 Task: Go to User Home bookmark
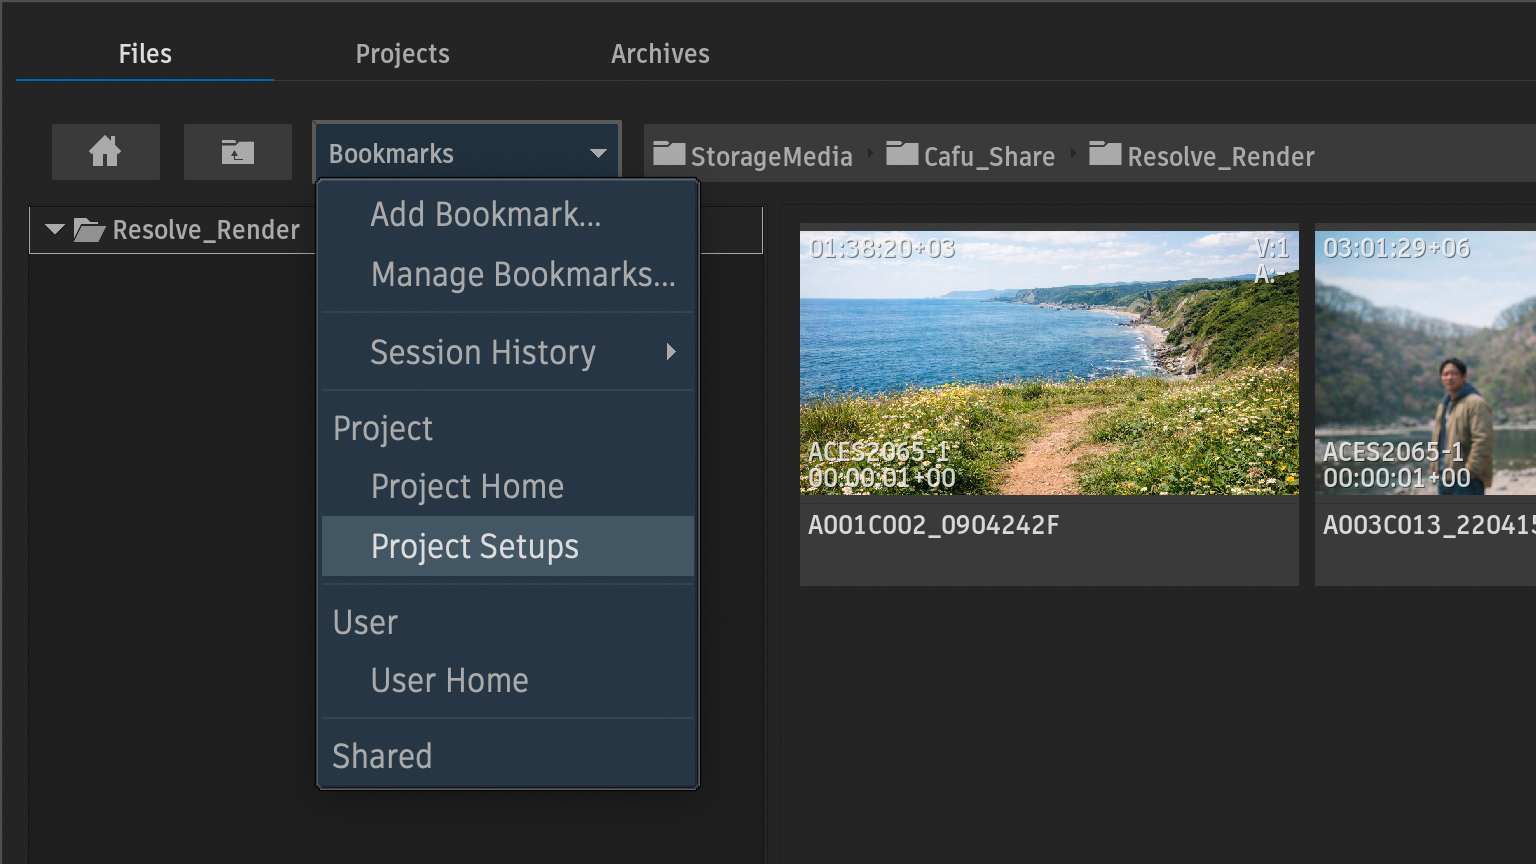pos(449,681)
